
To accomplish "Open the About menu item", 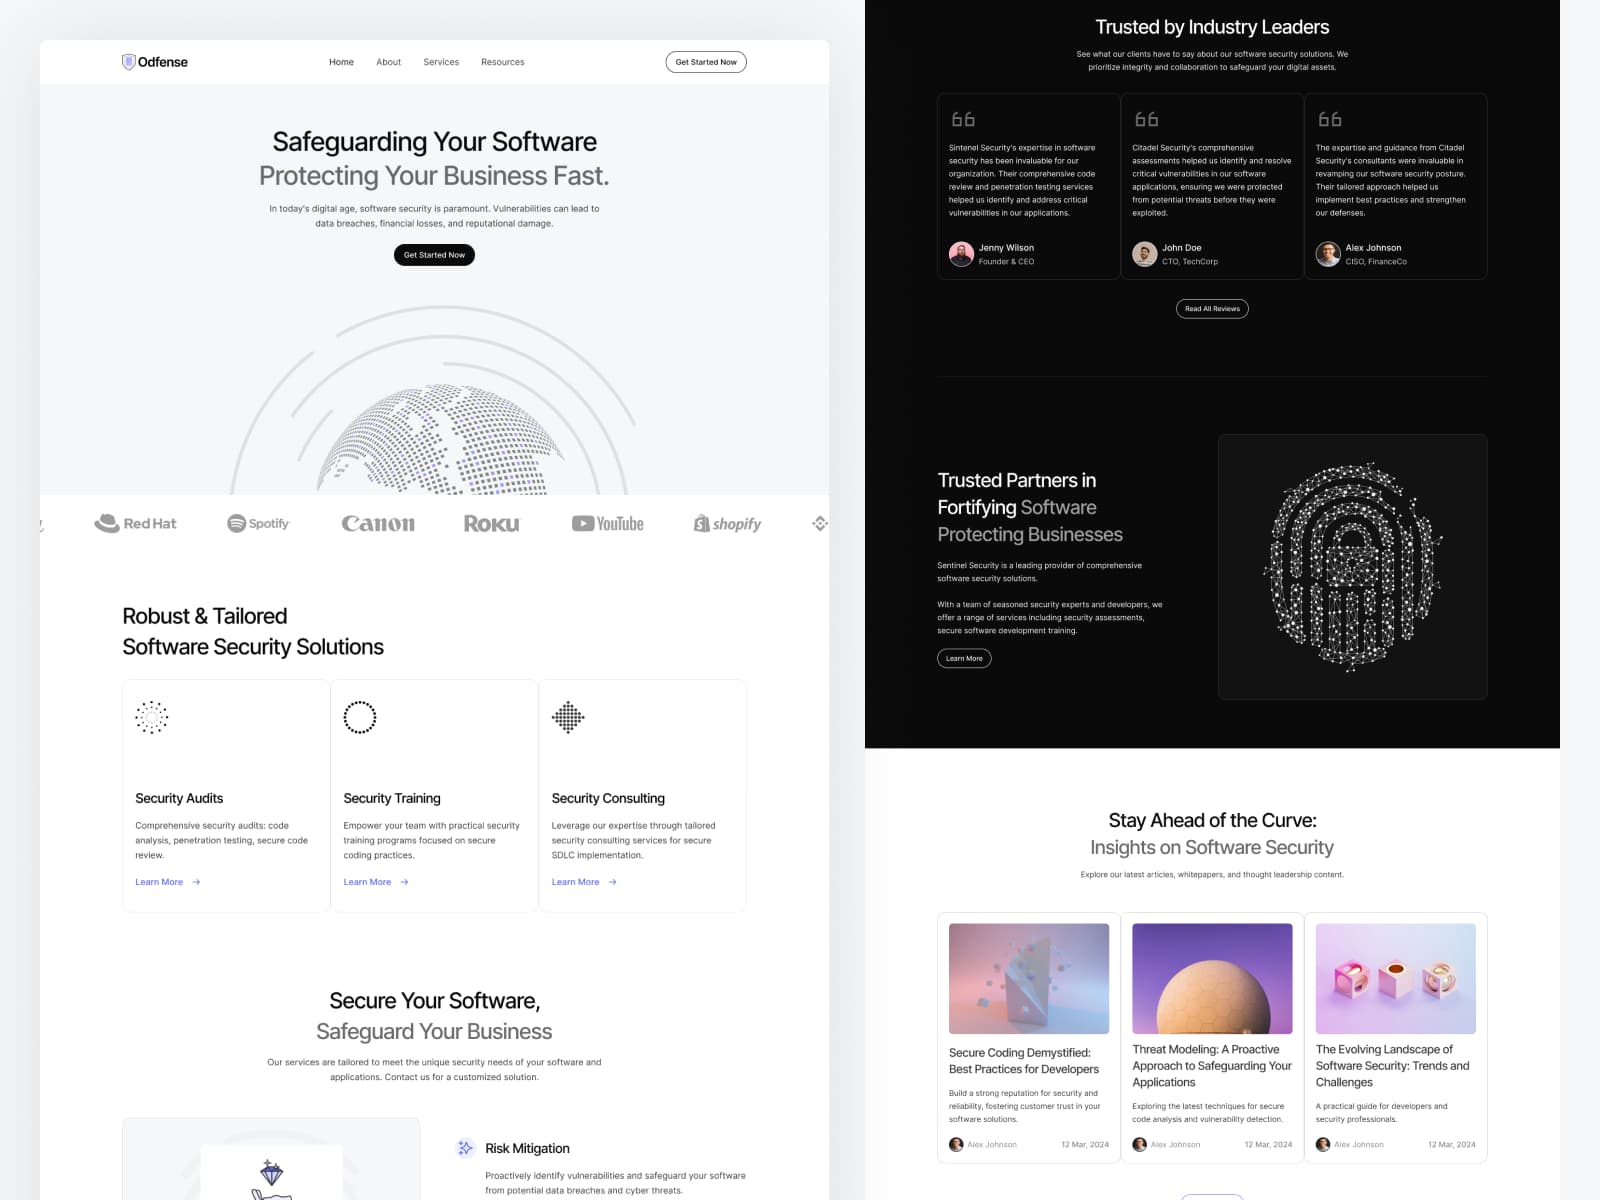I will click(x=388, y=62).
